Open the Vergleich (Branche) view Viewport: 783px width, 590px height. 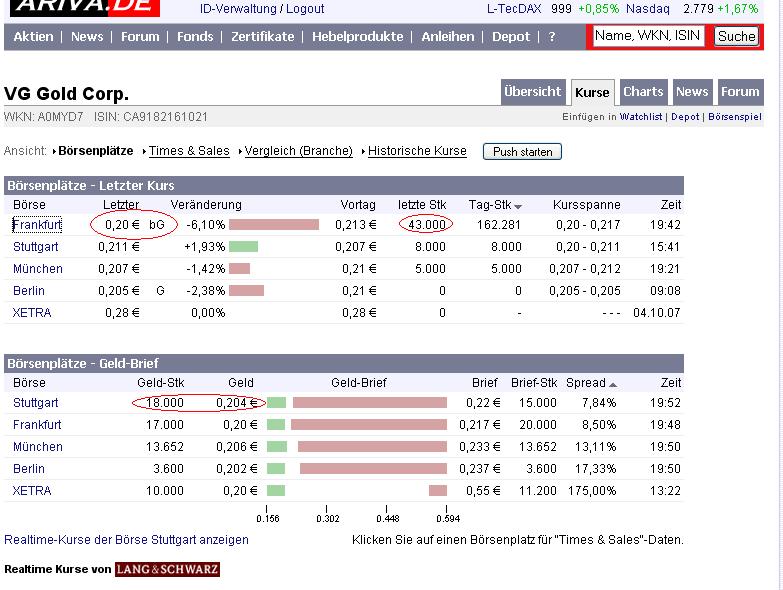pyautogui.click(x=299, y=151)
